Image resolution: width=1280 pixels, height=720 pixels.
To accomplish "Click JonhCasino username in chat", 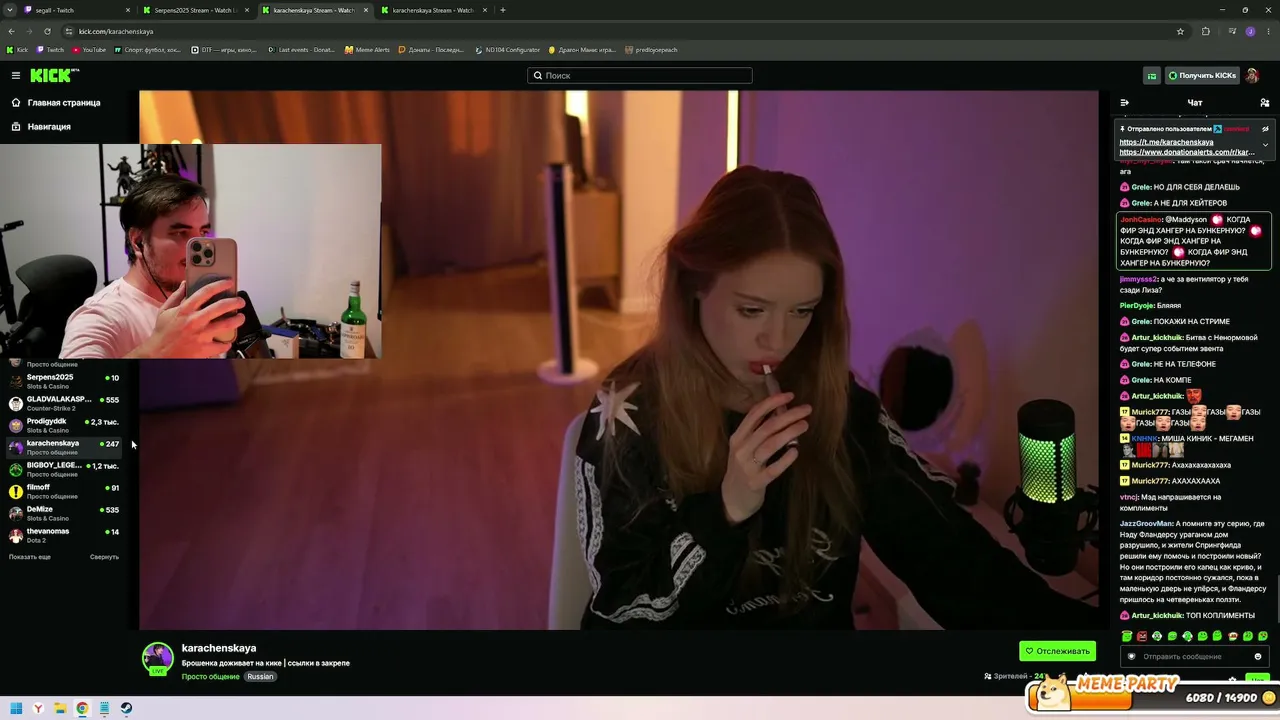I will (x=1141, y=219).
